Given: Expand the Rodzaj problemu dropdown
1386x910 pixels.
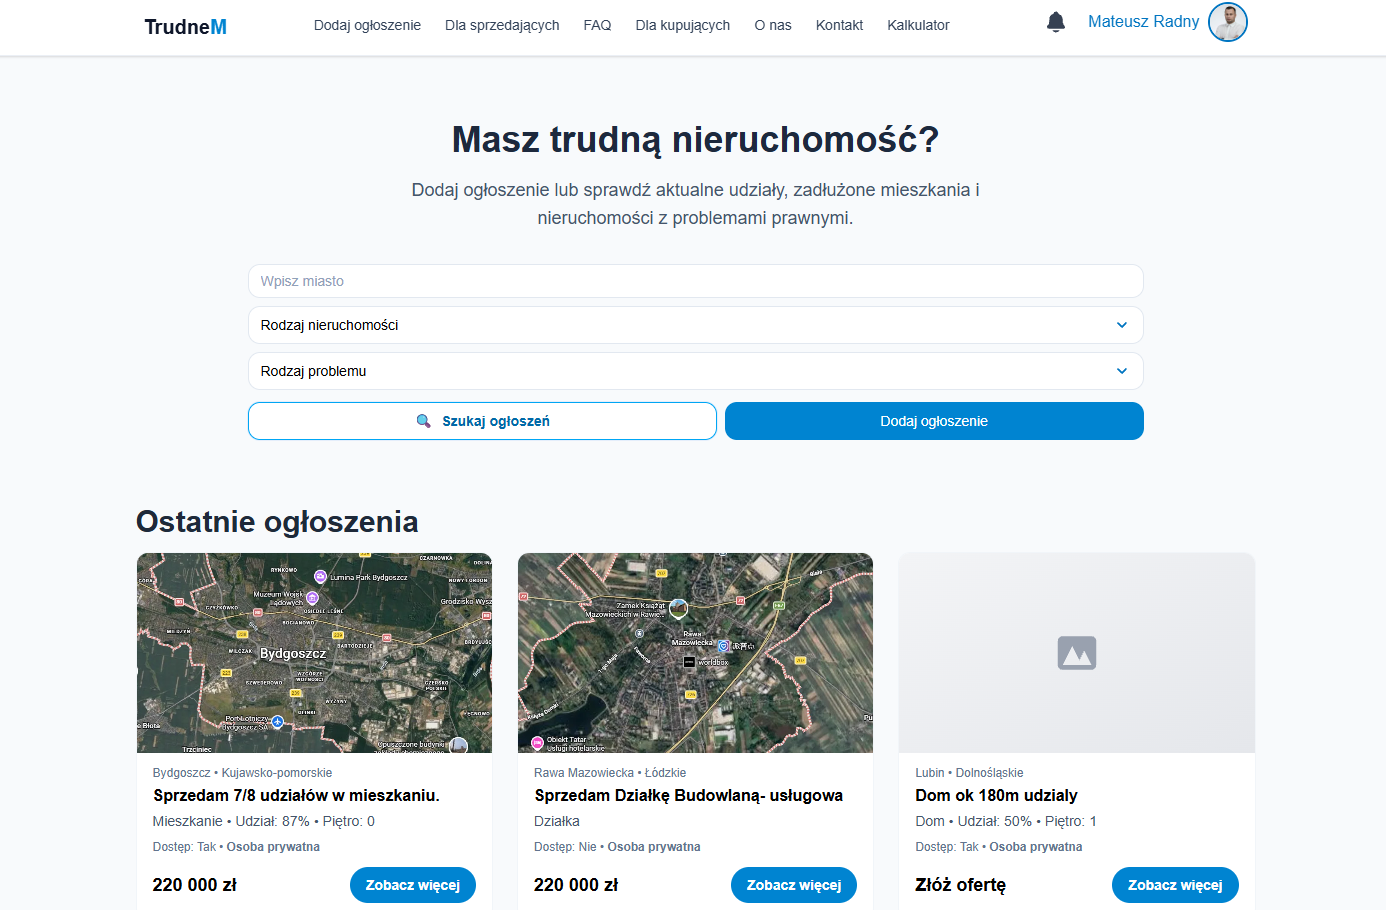Looking at the screenshot, I should [x=696, y=371].
